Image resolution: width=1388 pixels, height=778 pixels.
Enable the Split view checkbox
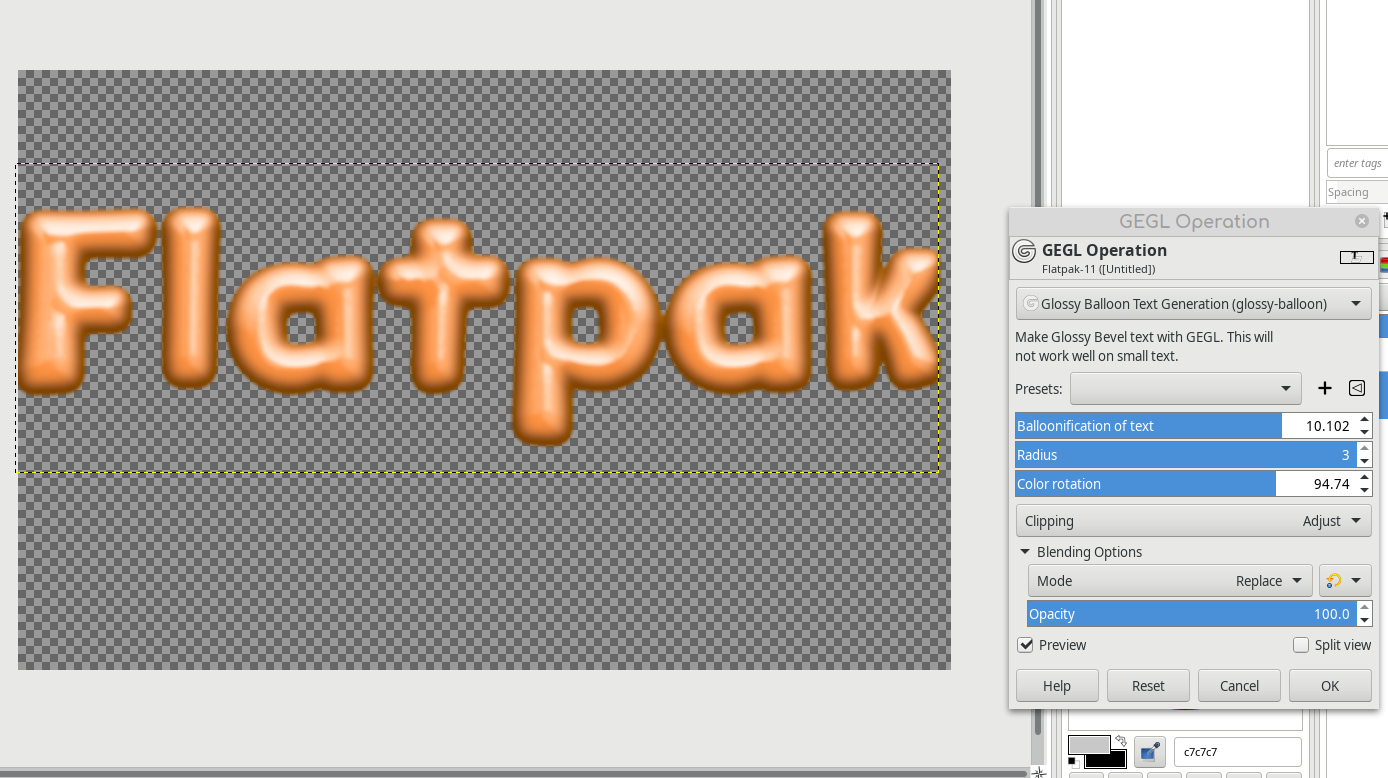[1301, 645]
